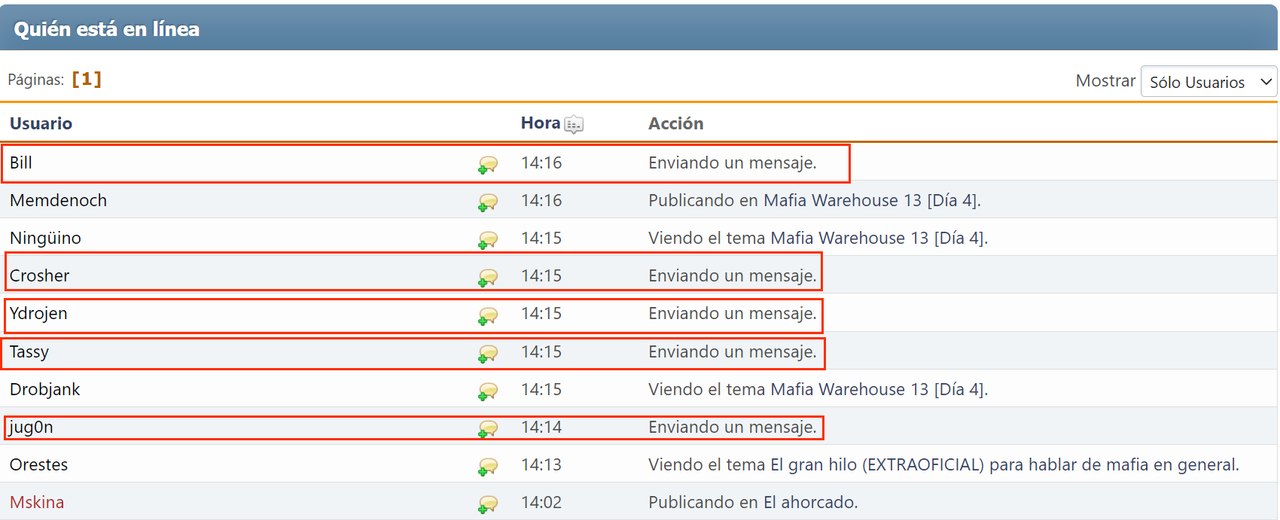Click Bill's time 14:16
This screenshot has height=520, width=1280.
[x=541, y=162]
